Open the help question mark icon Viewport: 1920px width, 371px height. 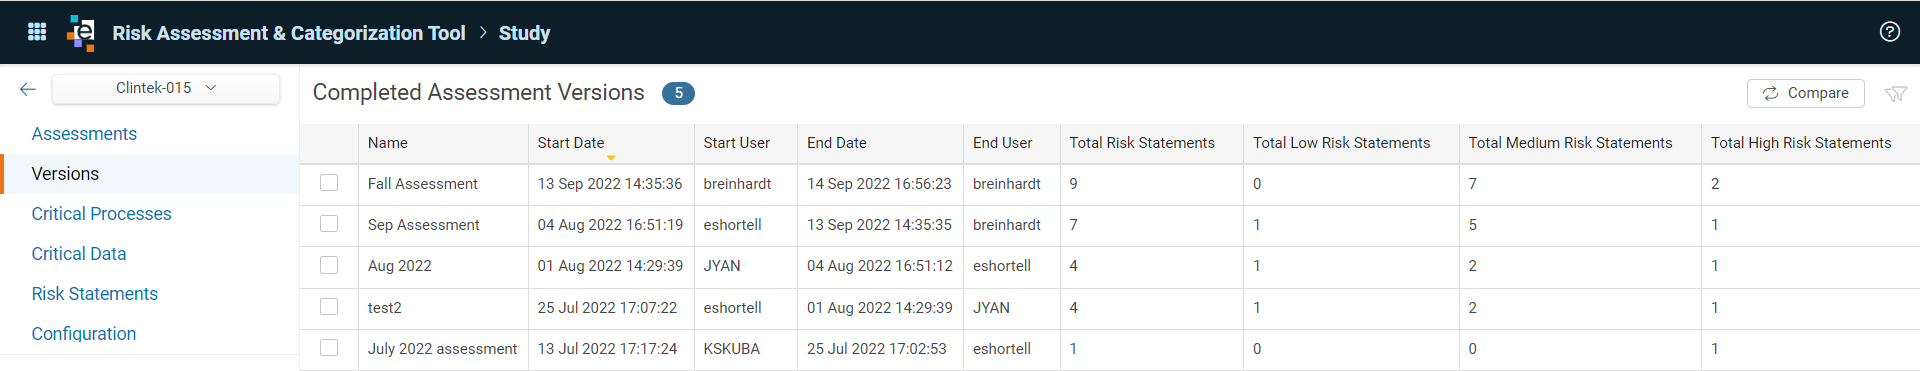pos(1889,32)
